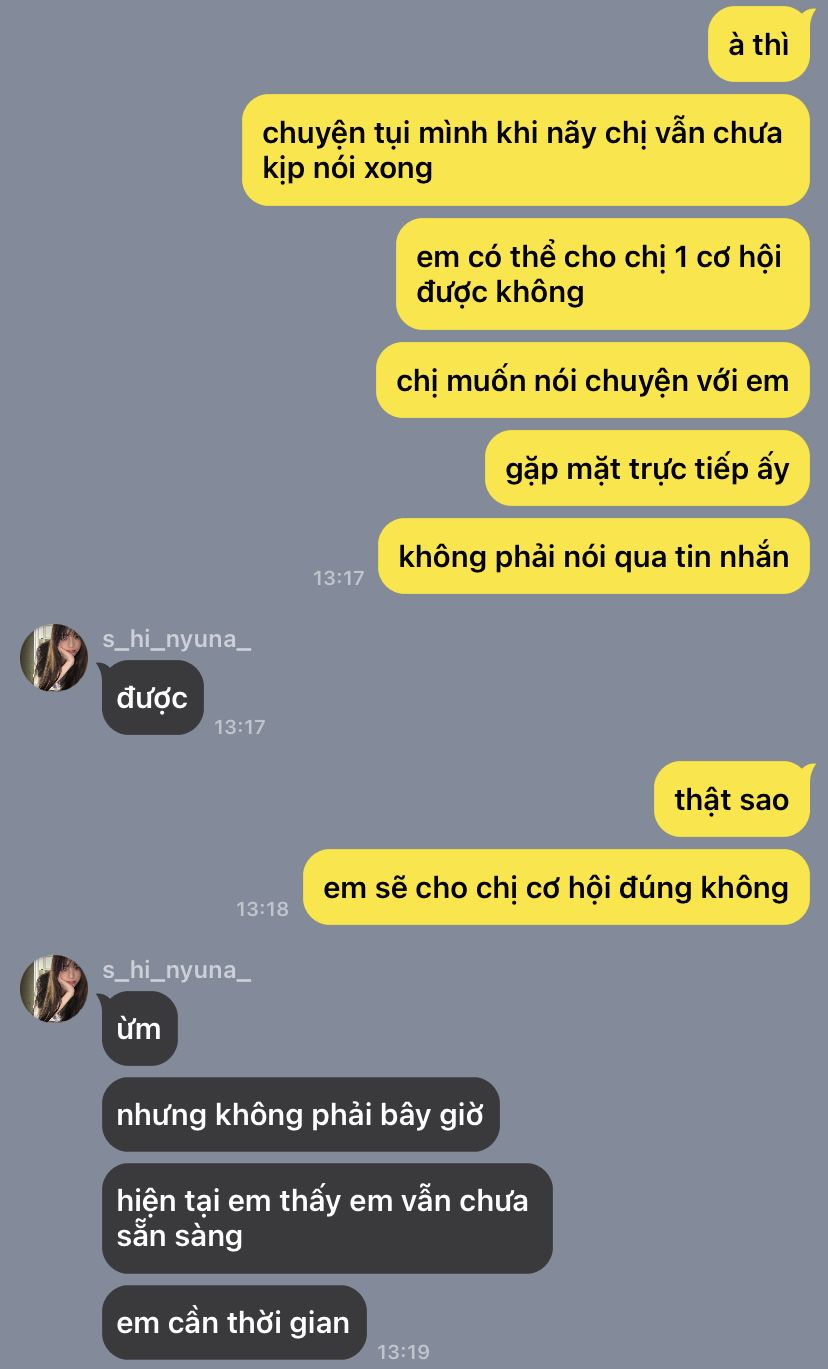This screenshot has height=1369, width=828.
Task: Select the "em cần thời gian" message
Action: [234, 1322]
